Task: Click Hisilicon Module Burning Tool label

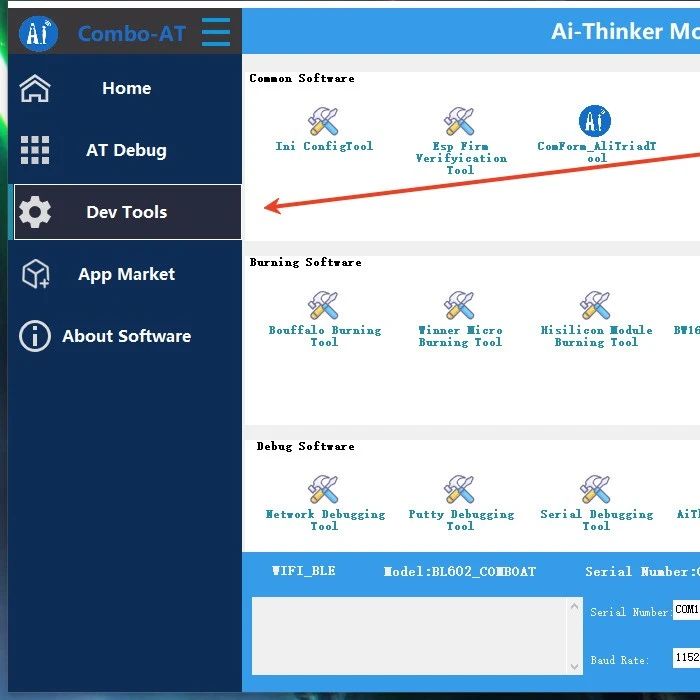Action: (596, 336)
